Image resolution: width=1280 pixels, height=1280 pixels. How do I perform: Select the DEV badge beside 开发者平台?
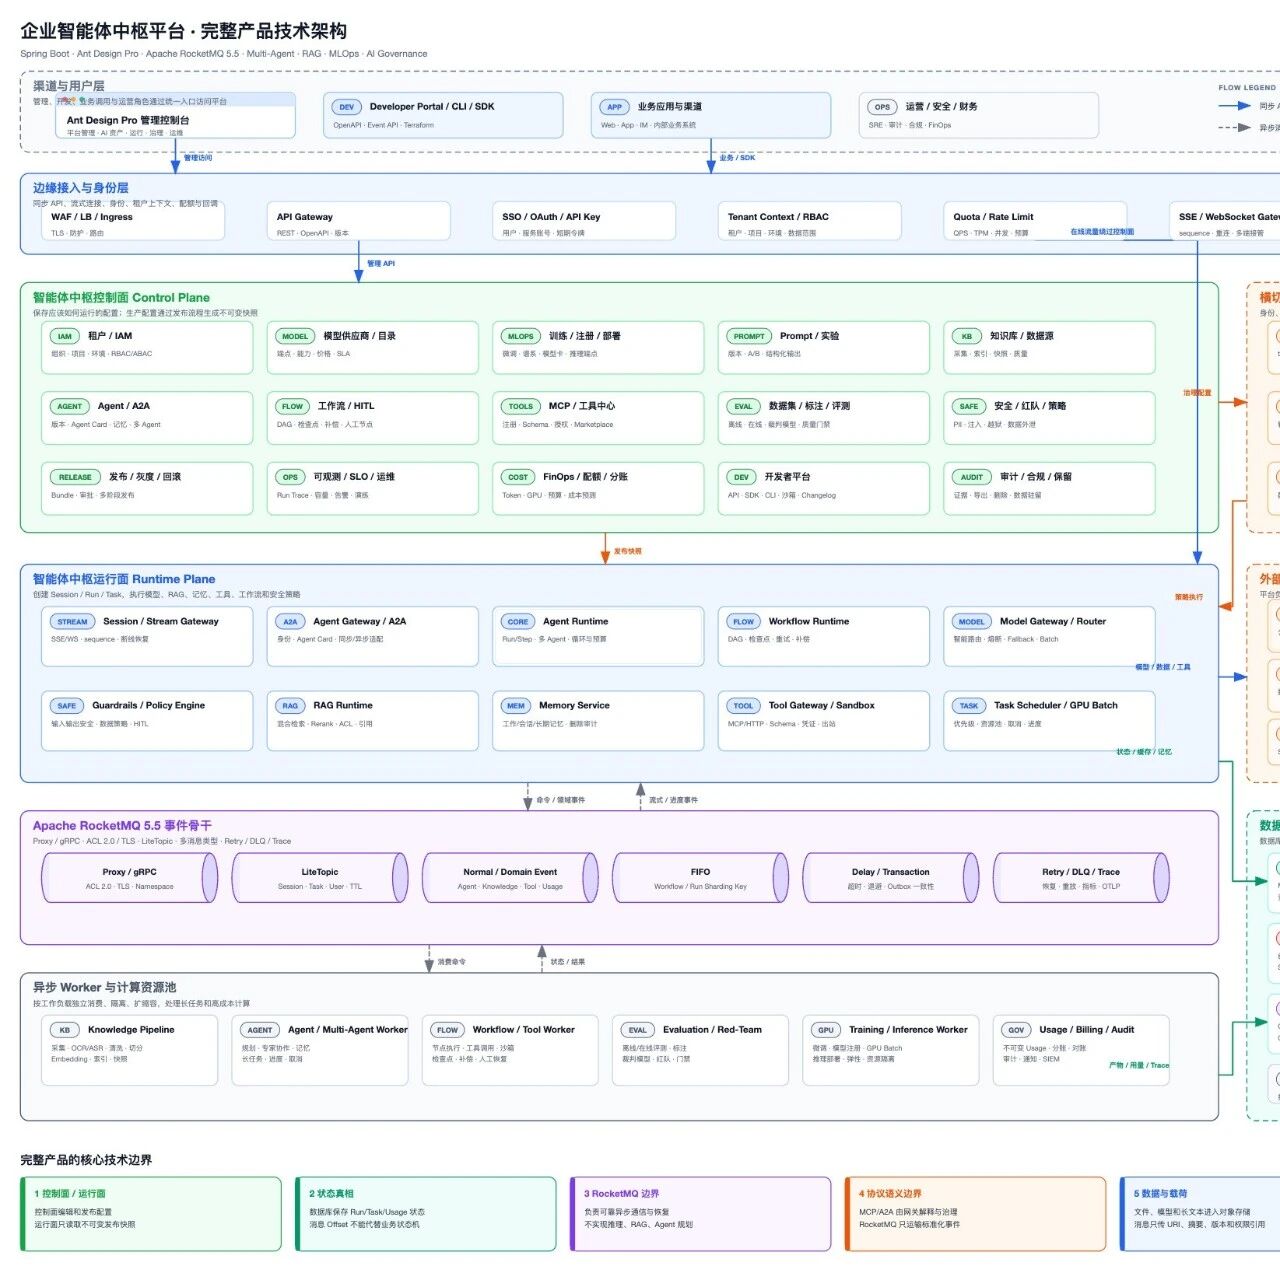tap(741, 478)
